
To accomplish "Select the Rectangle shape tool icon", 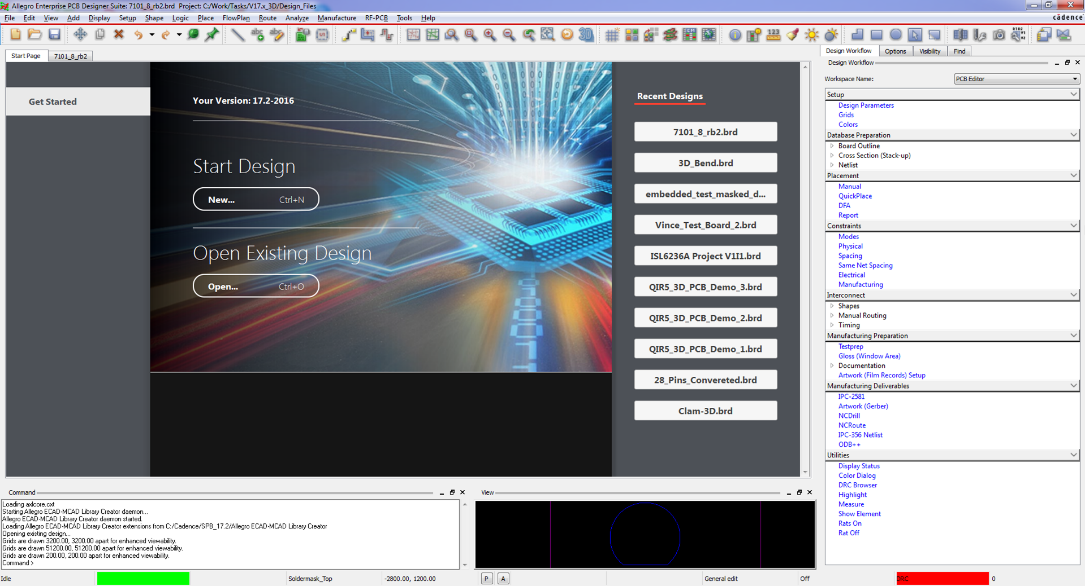I will coord(876,35).
